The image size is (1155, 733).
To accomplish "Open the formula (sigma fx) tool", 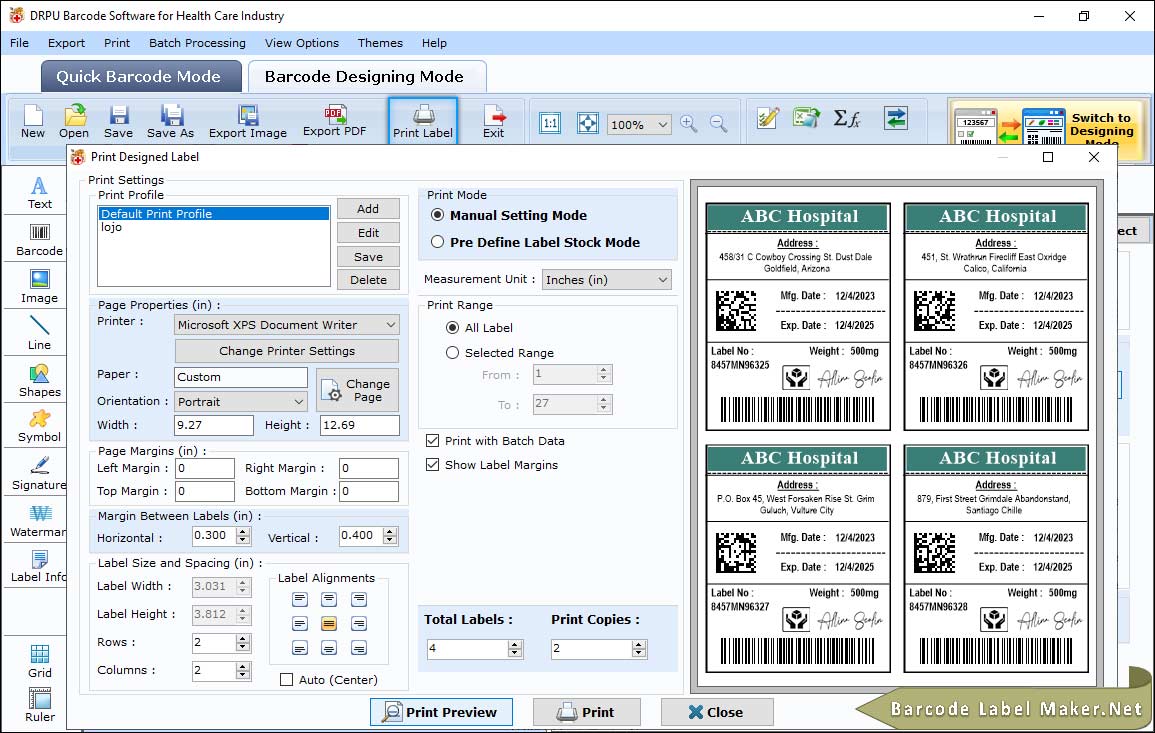I will coord(847,118).
